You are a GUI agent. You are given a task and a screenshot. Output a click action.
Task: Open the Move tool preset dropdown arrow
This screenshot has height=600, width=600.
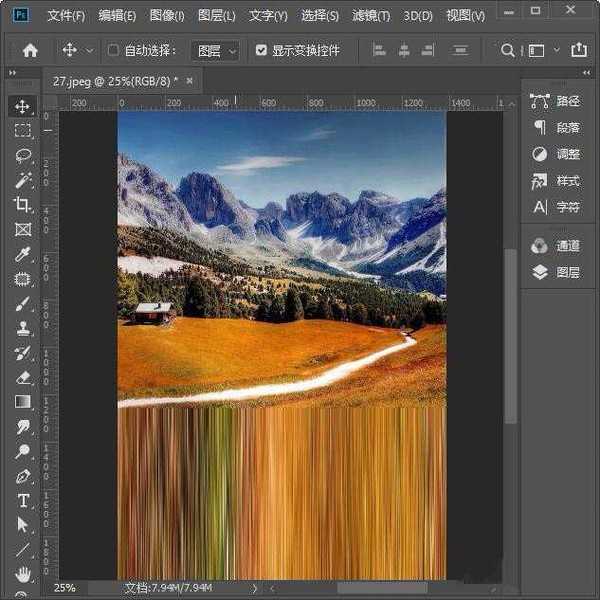pos(90,50)
